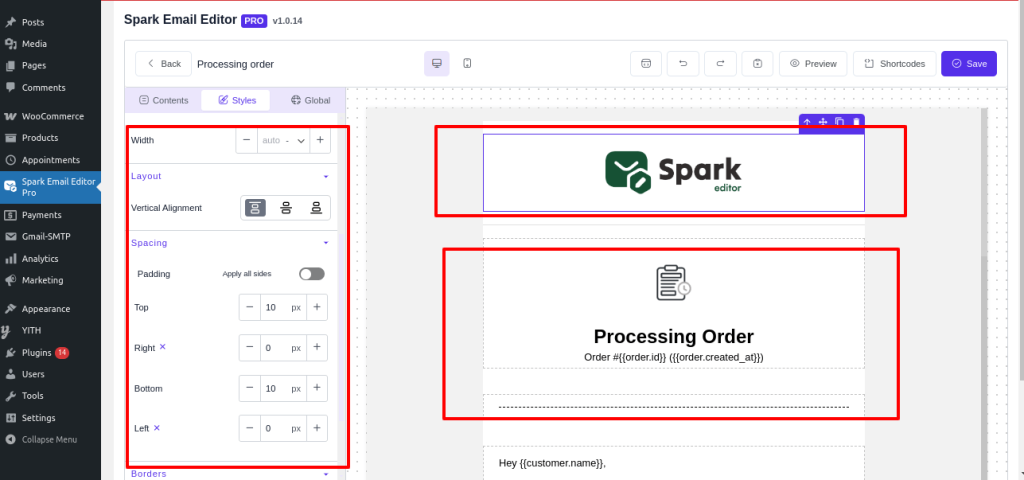Screen dimensions: 1024x480
Task: Select top vertical alignment icon
Action: (255, 208)
